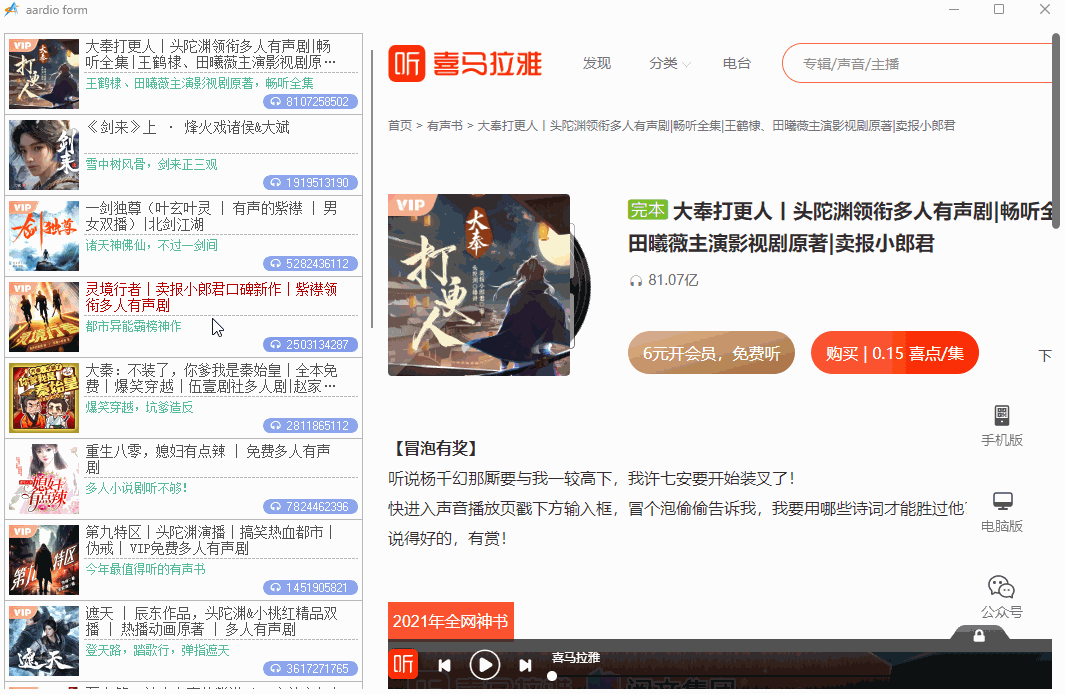Click the left list panel scrollbar
Screen dimensions: 1065x694
pos(372,189)
